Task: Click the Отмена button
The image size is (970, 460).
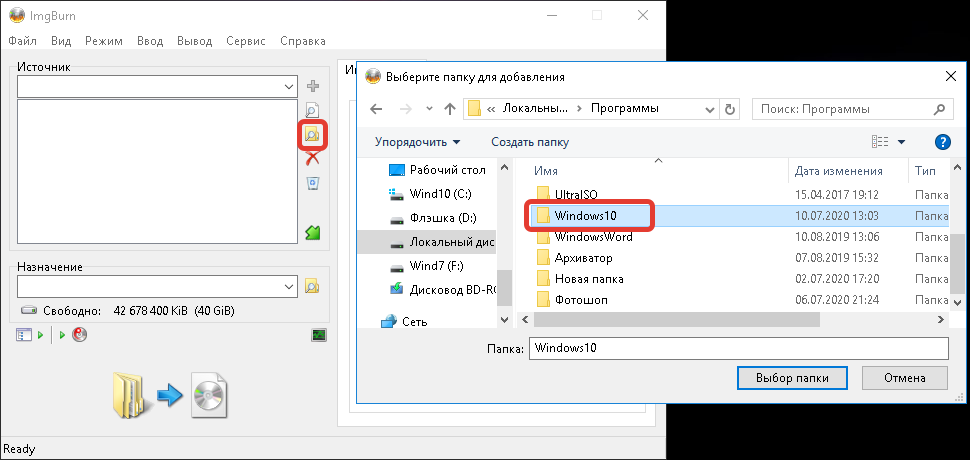Action: [904, 378]
